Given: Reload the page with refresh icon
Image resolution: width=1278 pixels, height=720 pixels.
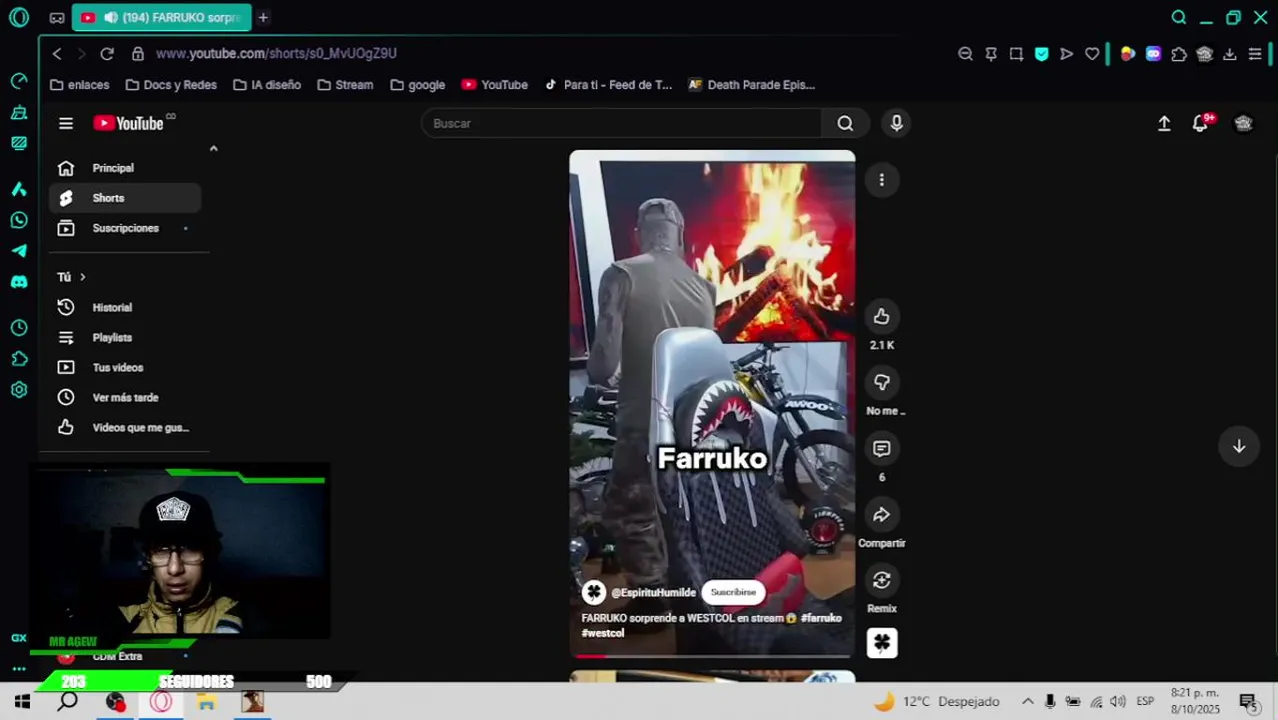Looking at the screenshot, I should pyautogui.click(x=107, y=53).
